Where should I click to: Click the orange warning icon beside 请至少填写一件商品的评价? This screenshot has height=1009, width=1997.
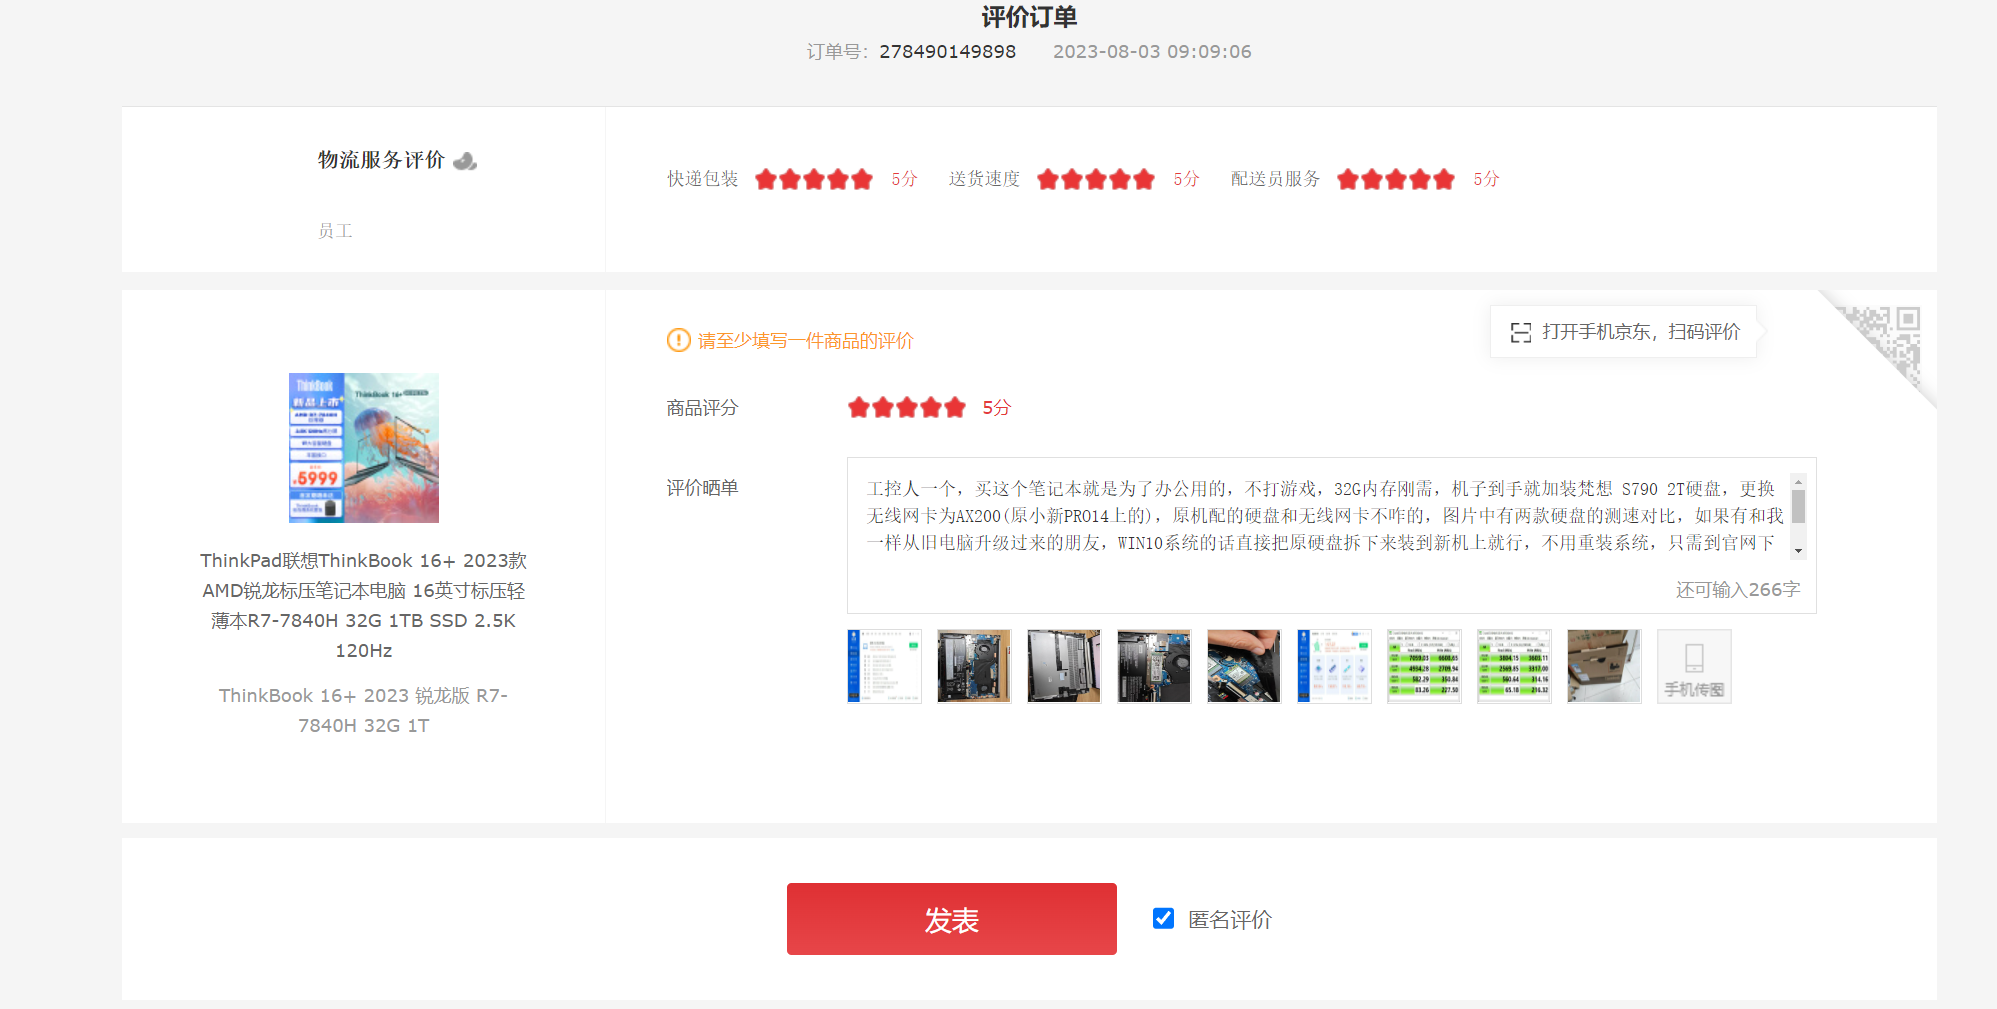click(679, 340)
